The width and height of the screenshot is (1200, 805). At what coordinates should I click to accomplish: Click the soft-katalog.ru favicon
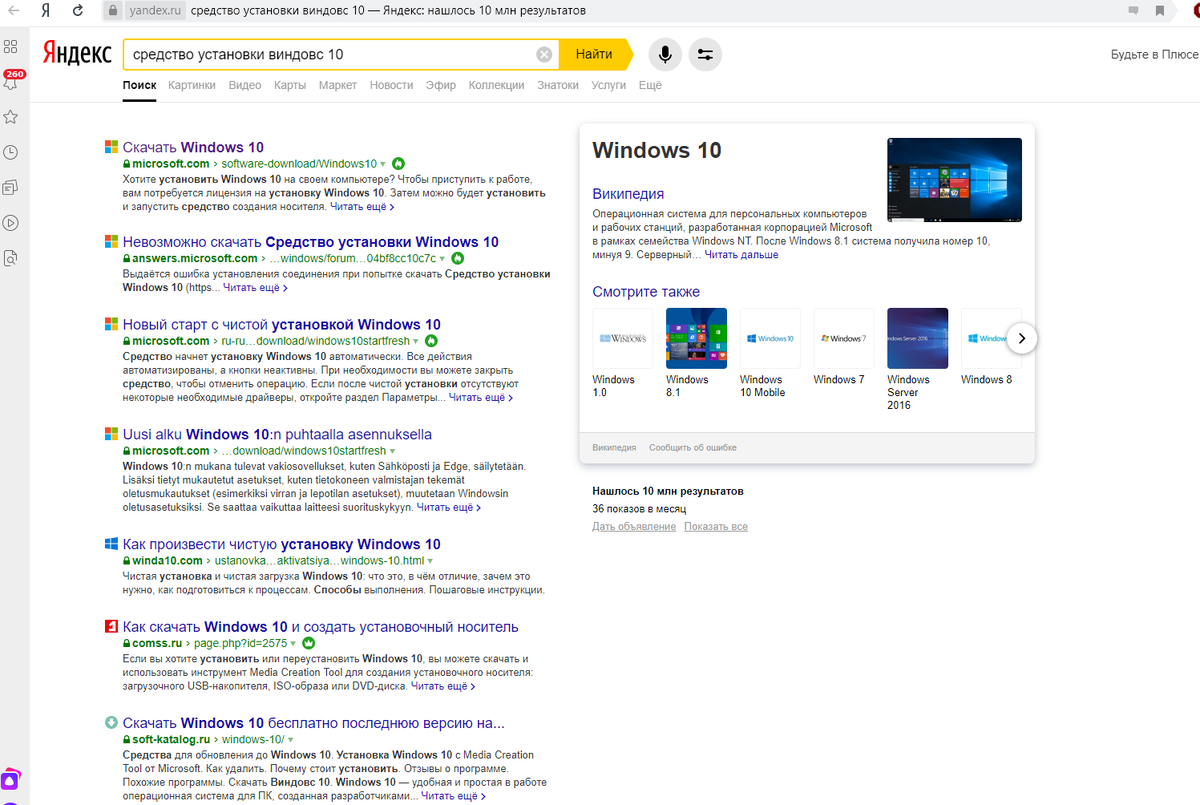pyautogui.click(x=111, y=723)
